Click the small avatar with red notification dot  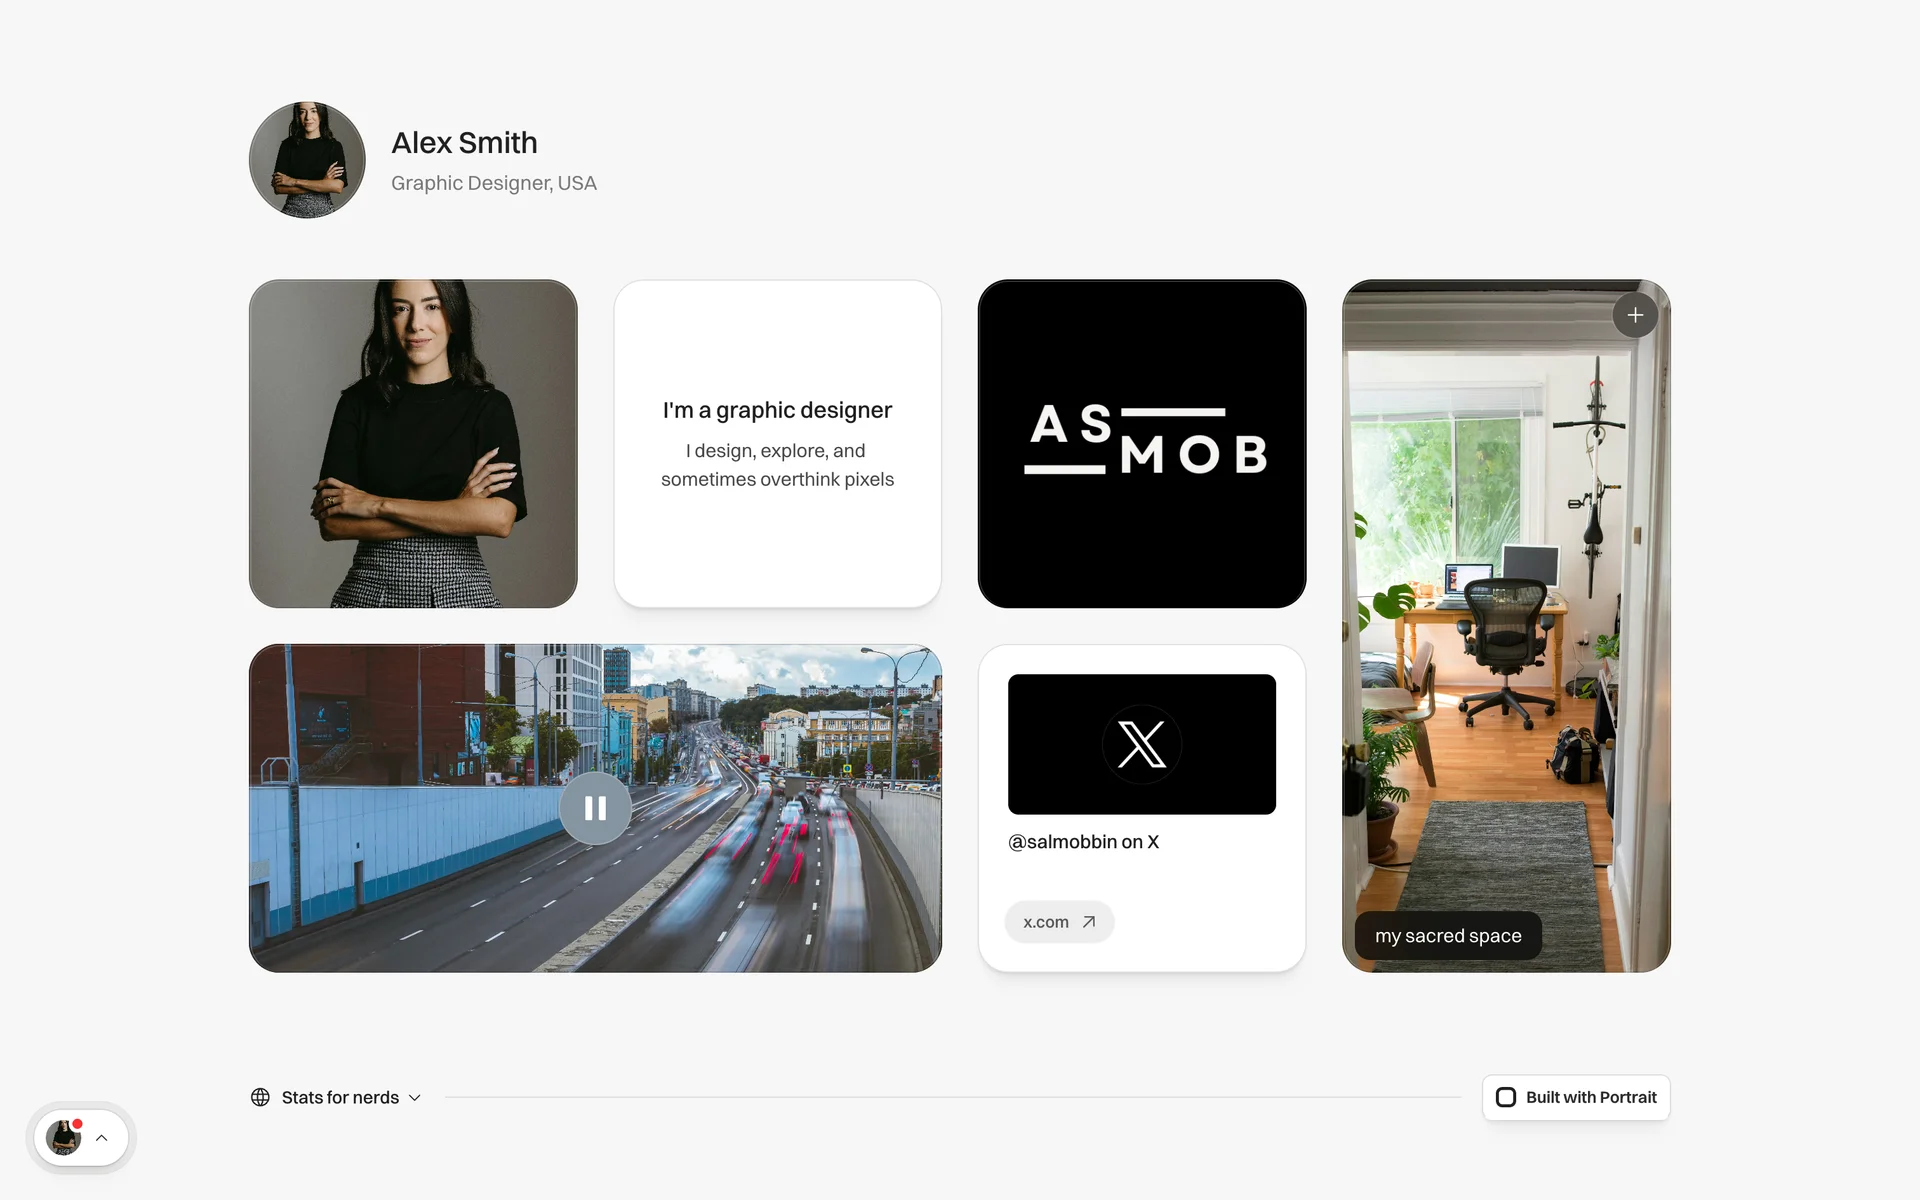click(63, 1138)
